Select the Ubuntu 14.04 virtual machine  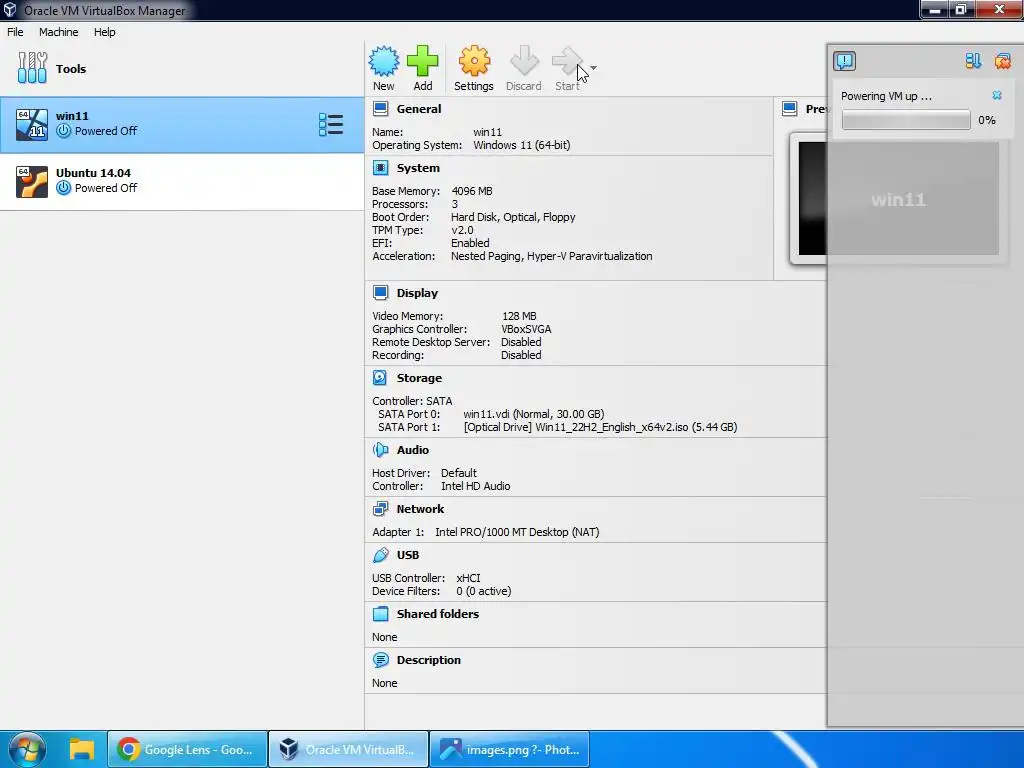182,181
